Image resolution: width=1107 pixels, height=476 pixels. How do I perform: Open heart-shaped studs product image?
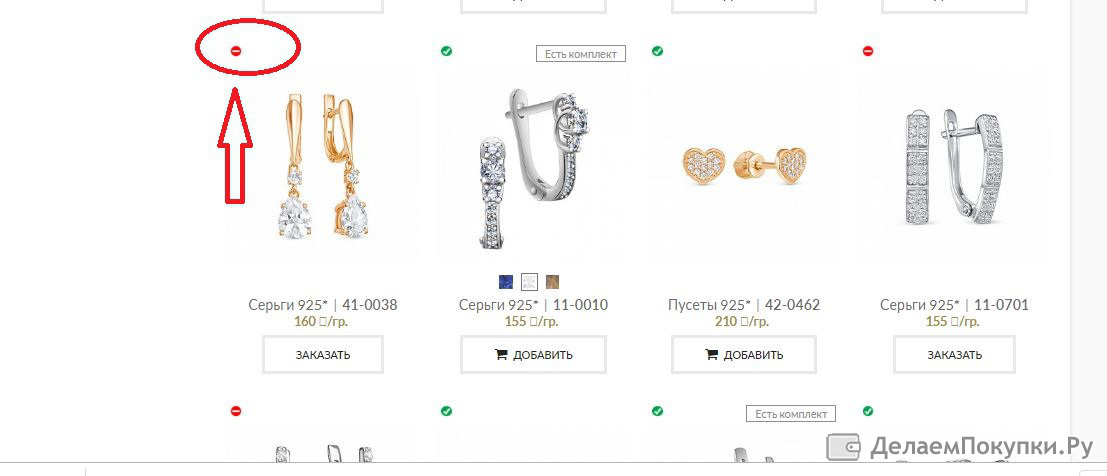[744, 167]
